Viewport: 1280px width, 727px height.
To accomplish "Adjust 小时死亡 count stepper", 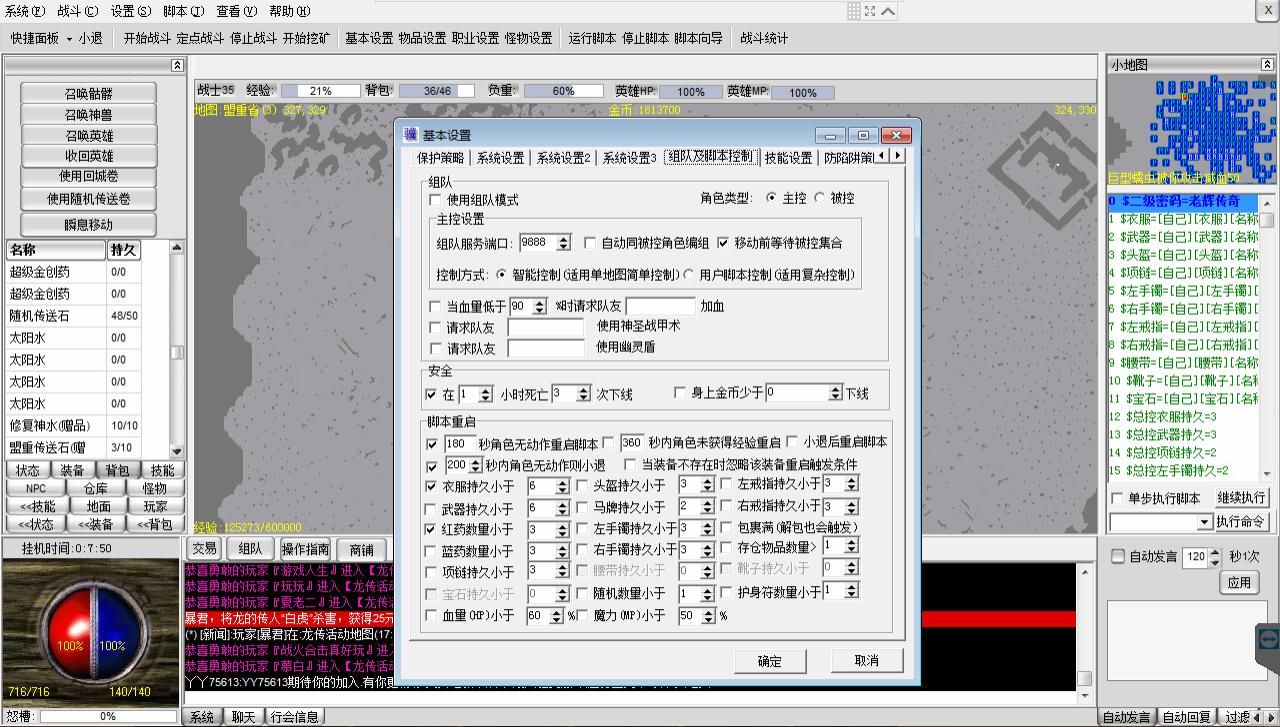I will (584, 394).
